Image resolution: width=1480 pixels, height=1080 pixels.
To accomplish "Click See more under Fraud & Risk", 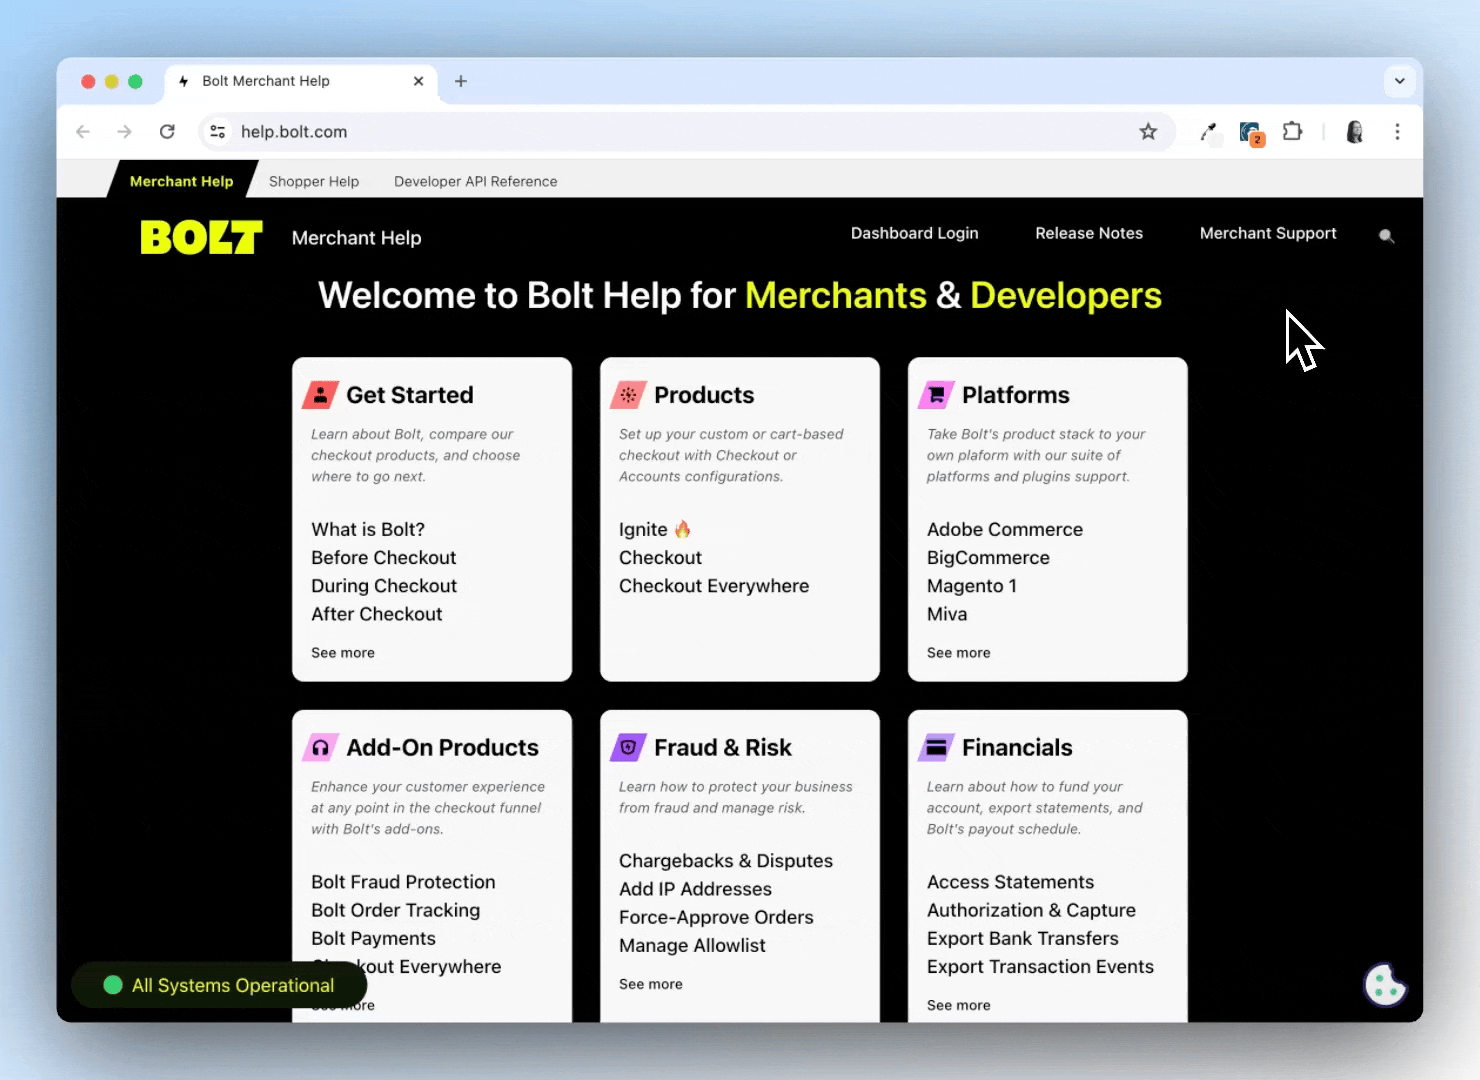I will tap(651, 984).
